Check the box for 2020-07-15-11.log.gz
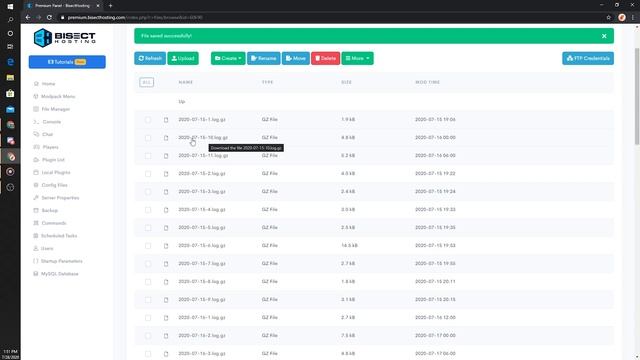Viewport: 640px width, 360px height. 148,156
